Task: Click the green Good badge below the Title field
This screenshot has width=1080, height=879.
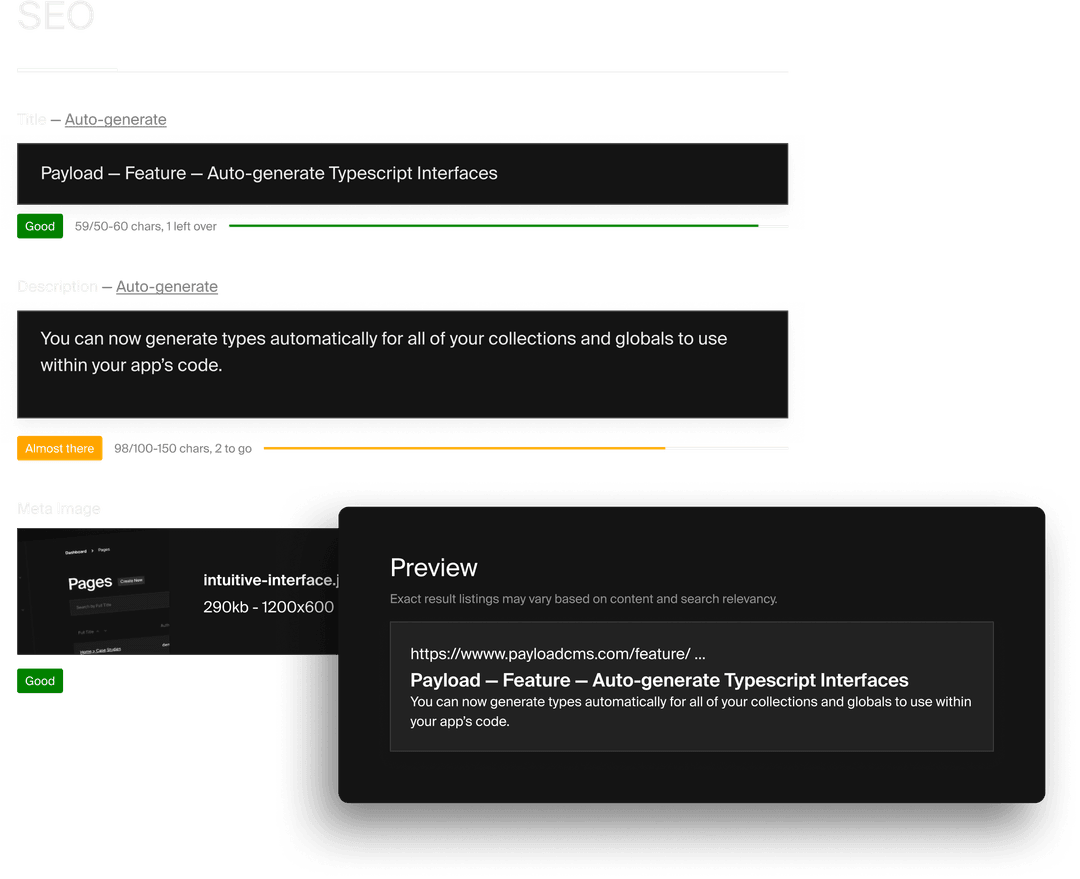Action: pos(40,226)
